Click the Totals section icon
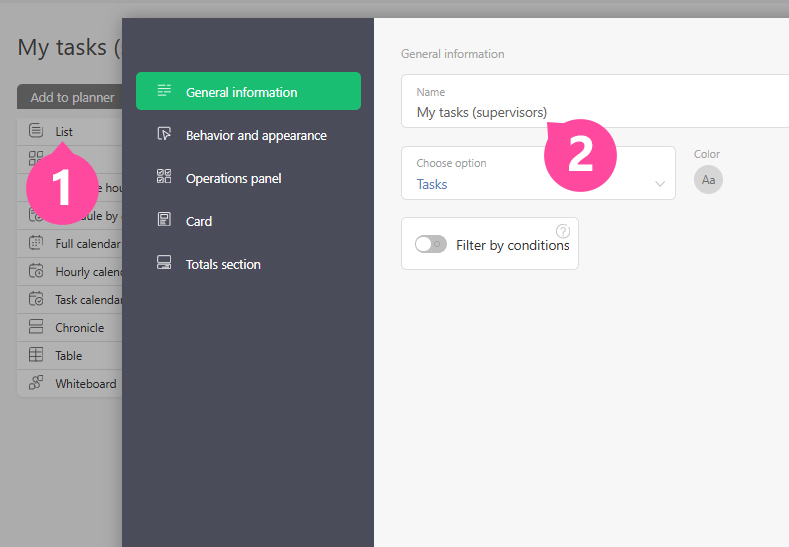789x547 pixels. tap(164, 264)
